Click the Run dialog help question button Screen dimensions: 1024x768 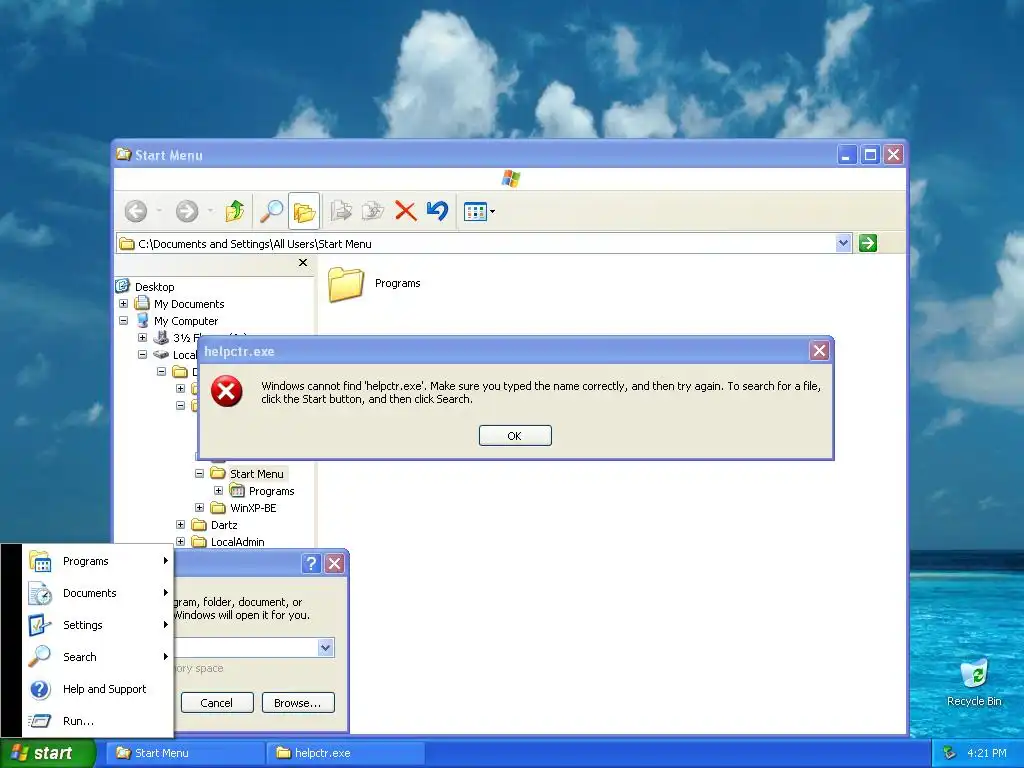tap(311, 564)
